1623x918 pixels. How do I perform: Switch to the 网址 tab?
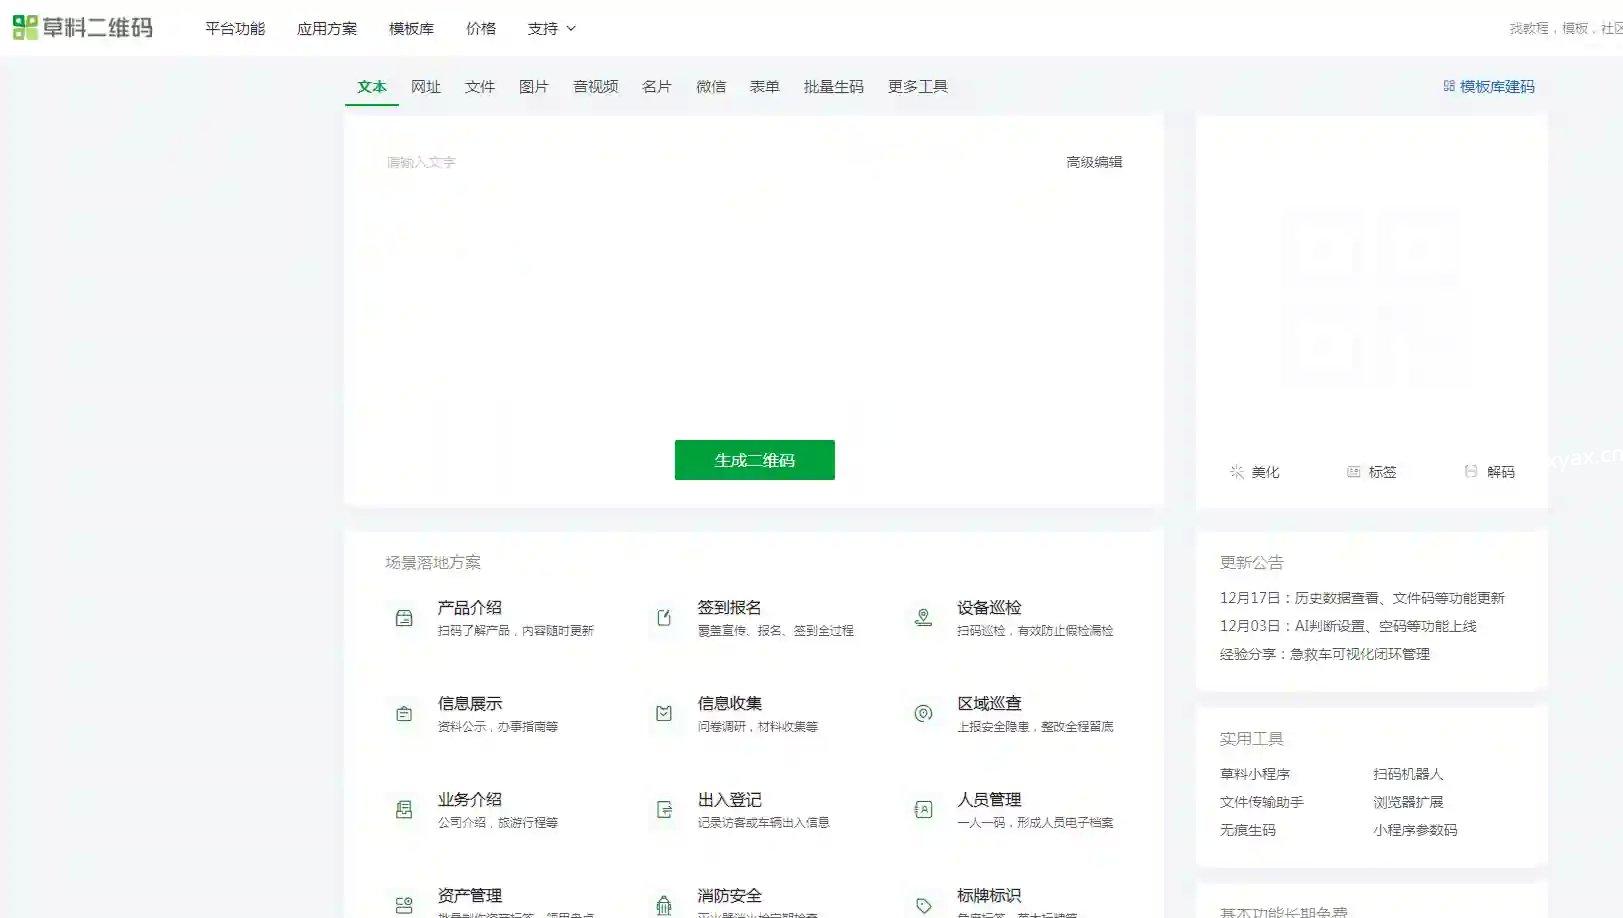point(425,87)
